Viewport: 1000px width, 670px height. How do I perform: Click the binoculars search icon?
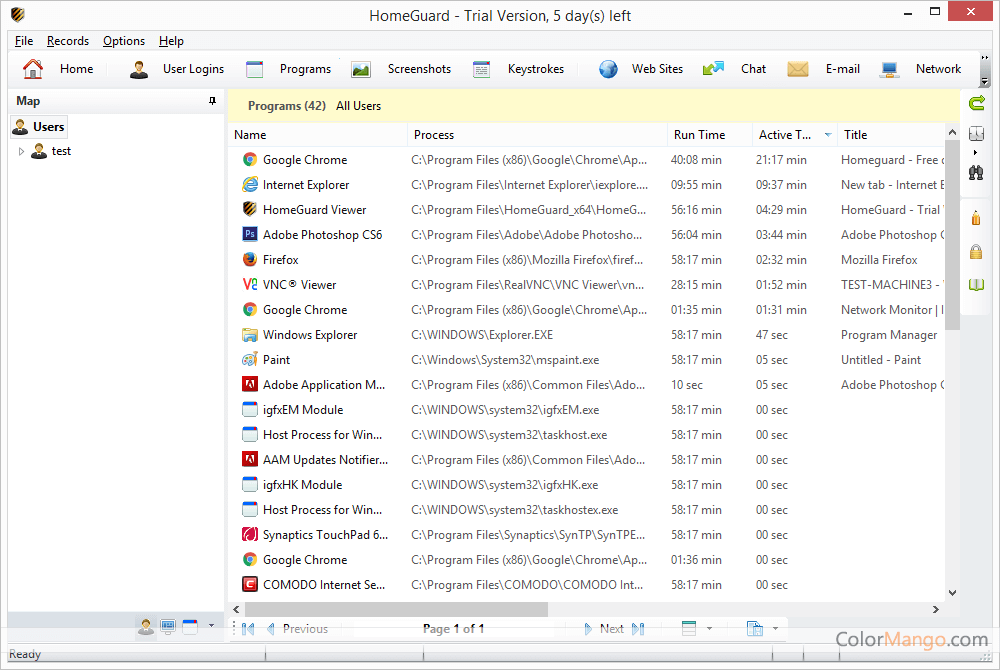[976, 172]
